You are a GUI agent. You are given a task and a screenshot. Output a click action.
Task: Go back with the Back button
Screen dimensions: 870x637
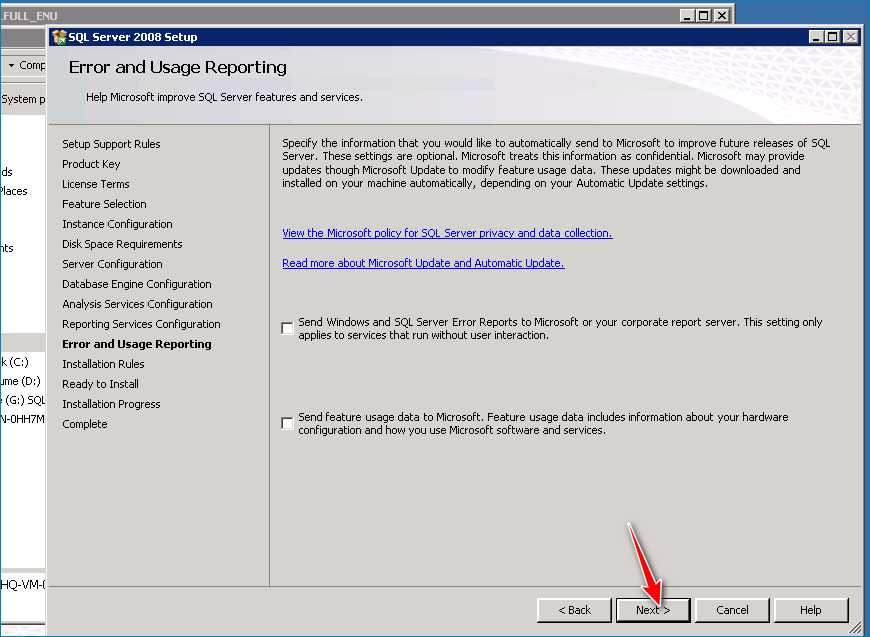click(574, 610)
